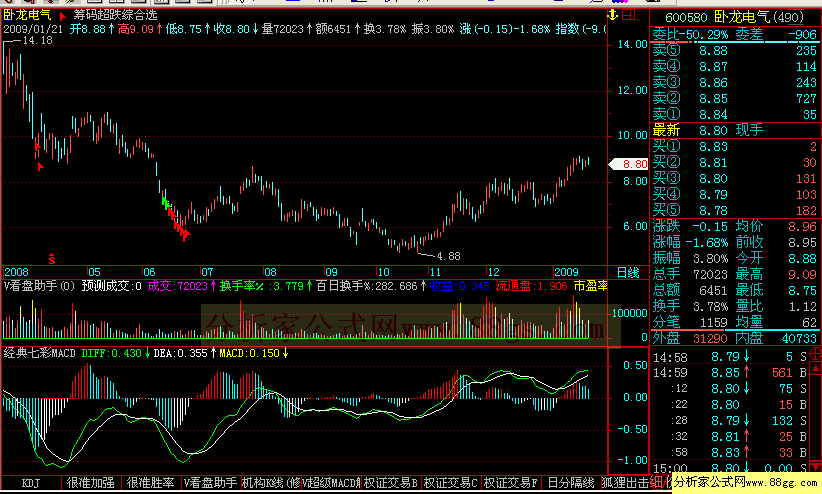Click the 外盘 31290 value
The image size is (822, 494).
tap(710, 338)
